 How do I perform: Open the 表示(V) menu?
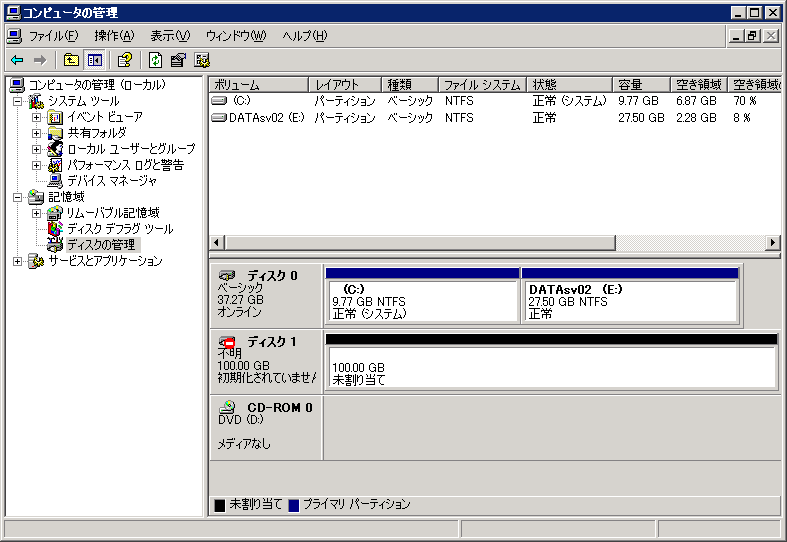(169, 36)
